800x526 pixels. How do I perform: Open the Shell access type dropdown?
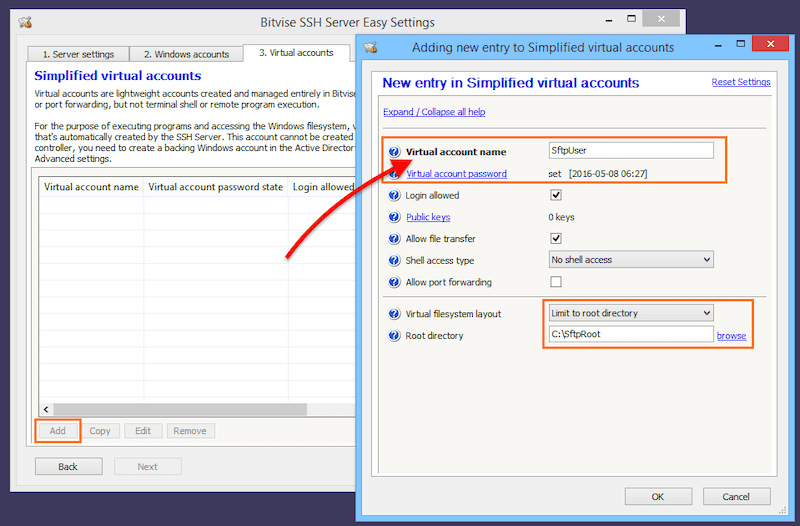click(631, 260)
